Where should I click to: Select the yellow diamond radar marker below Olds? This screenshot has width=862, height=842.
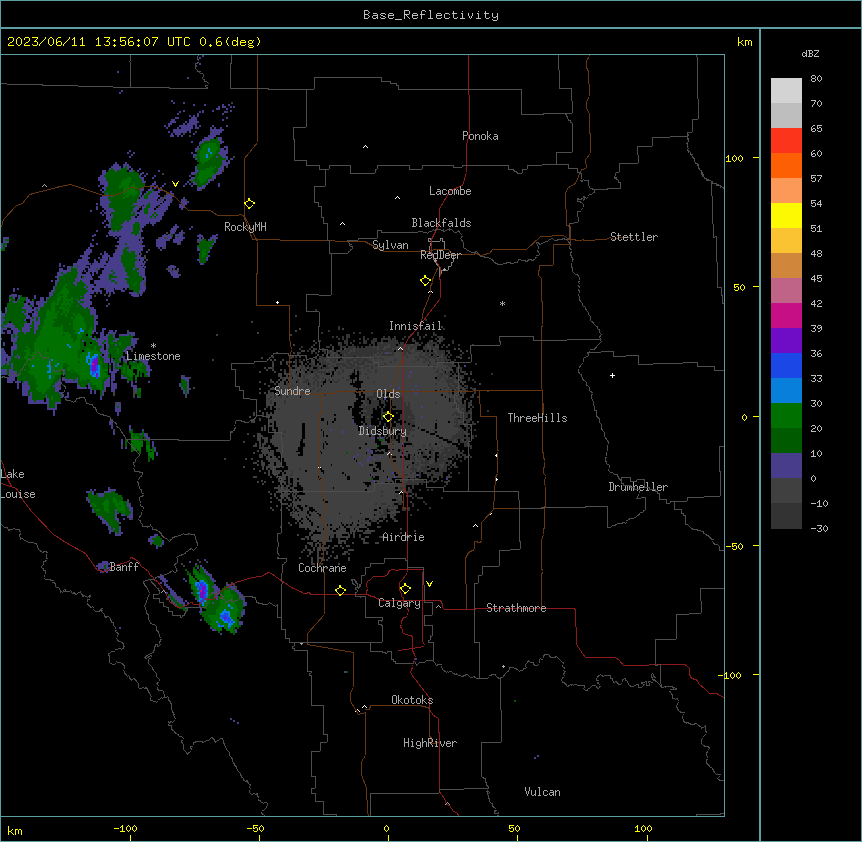tap(388, 417)
